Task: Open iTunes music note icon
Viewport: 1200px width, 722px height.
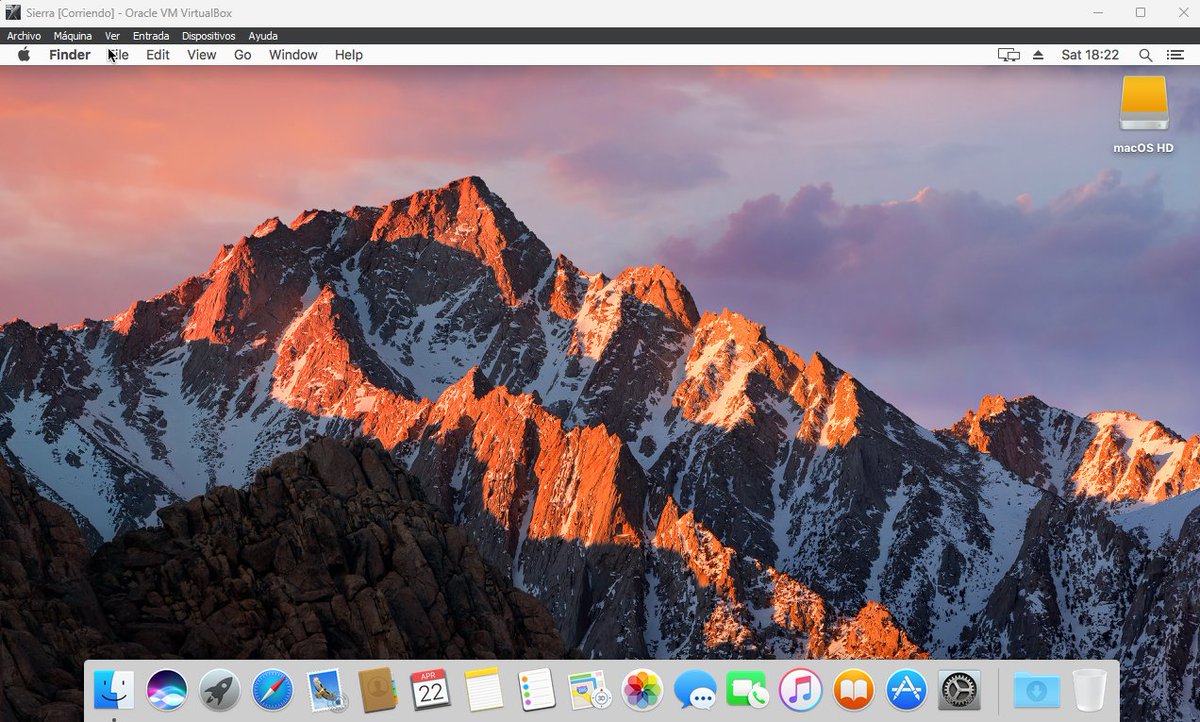Action: 800,690
